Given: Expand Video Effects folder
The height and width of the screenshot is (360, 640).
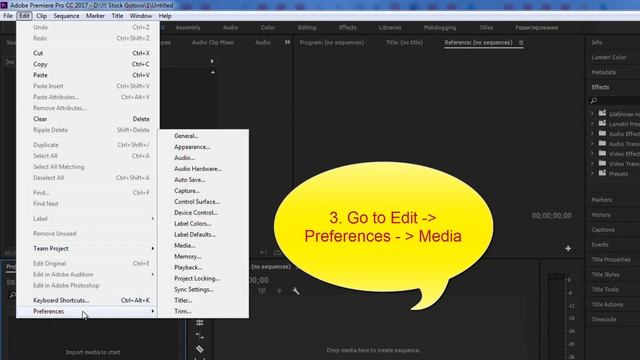Looking at the screenshot, I should pyautogui.click(x=592, y=153).
